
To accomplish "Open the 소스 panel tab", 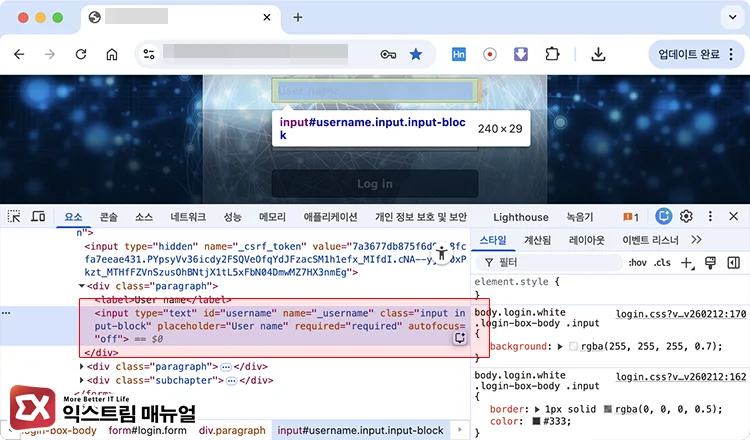I will 143,217.
